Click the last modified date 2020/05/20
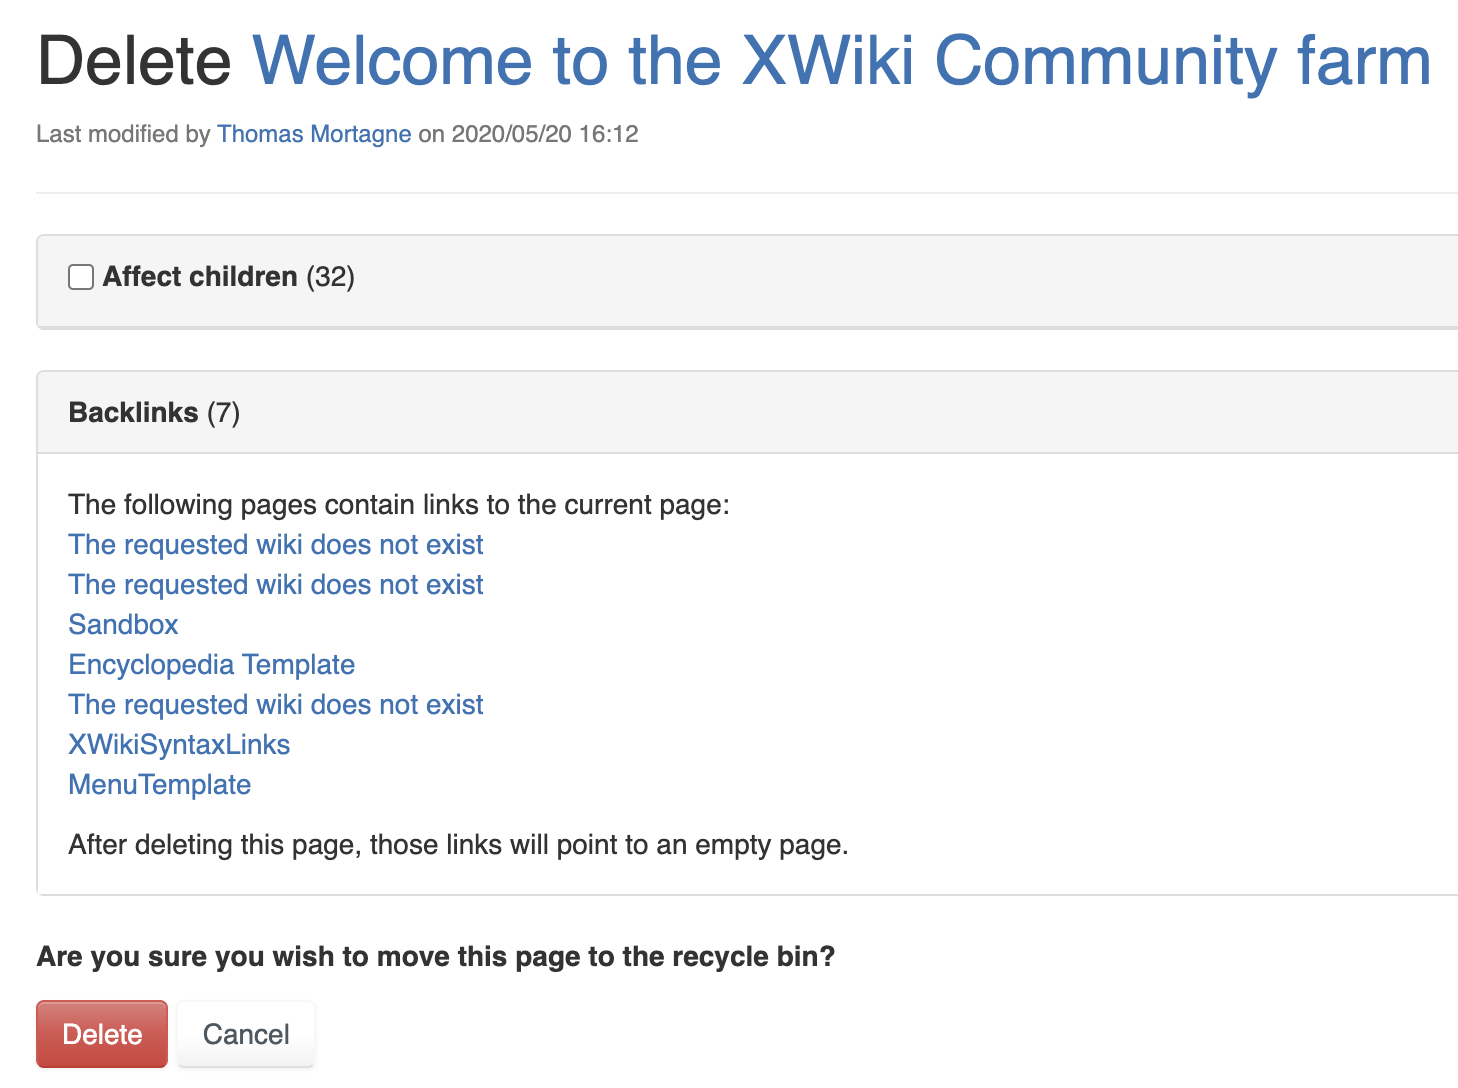 tap(511, 134)
